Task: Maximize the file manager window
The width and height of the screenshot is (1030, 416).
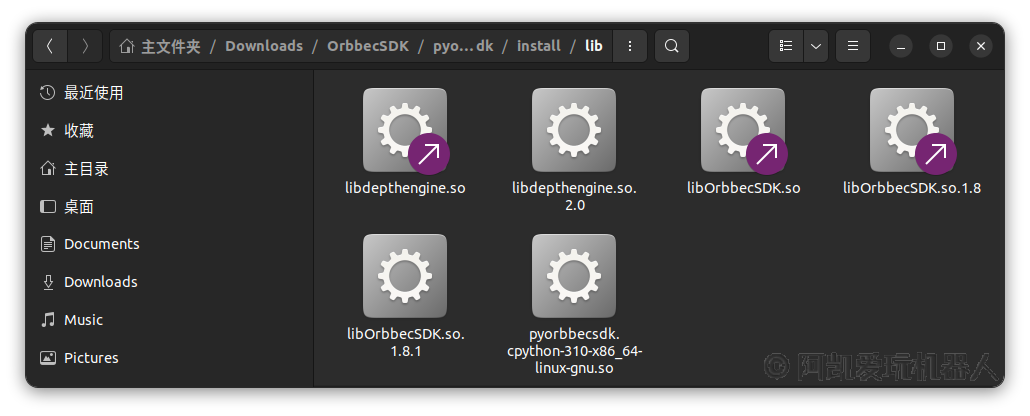Action: click(941, 46)
